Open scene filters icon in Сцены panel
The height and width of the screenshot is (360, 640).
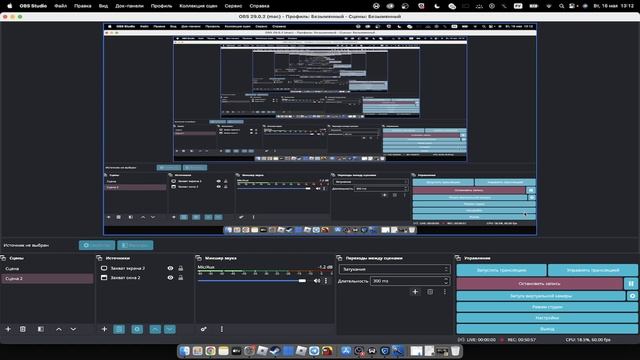point(41,329)
